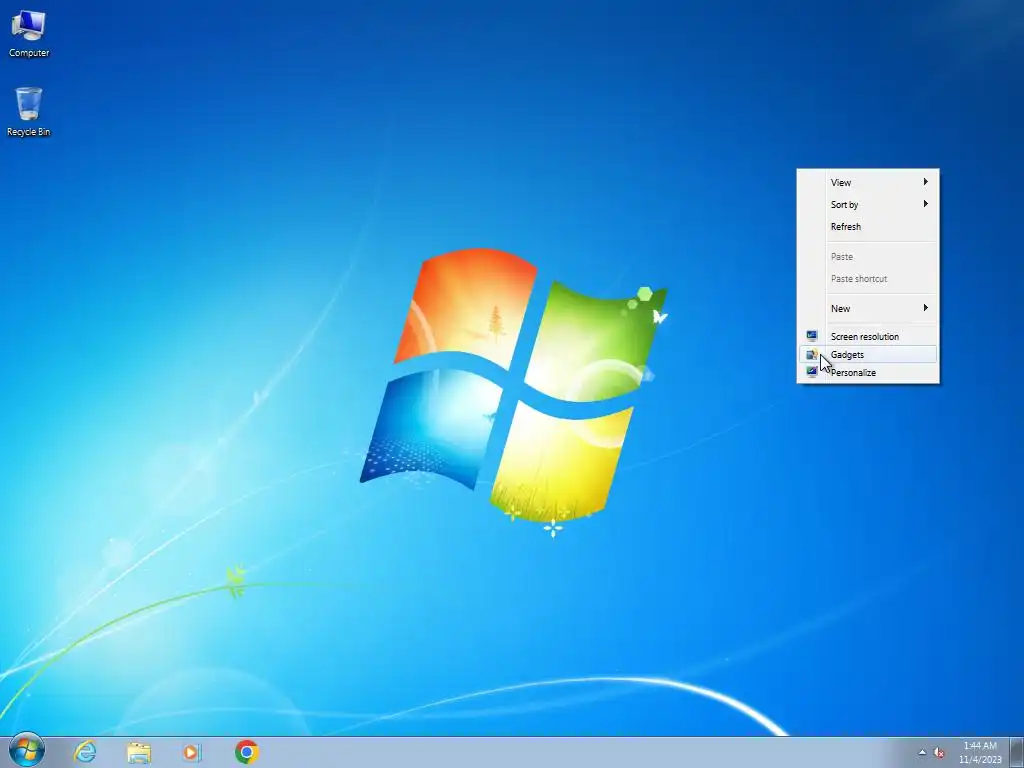Viewport: 1024px width, 768px height.
Task: Select Gadgets in context menu
Action: click(868, 354)
